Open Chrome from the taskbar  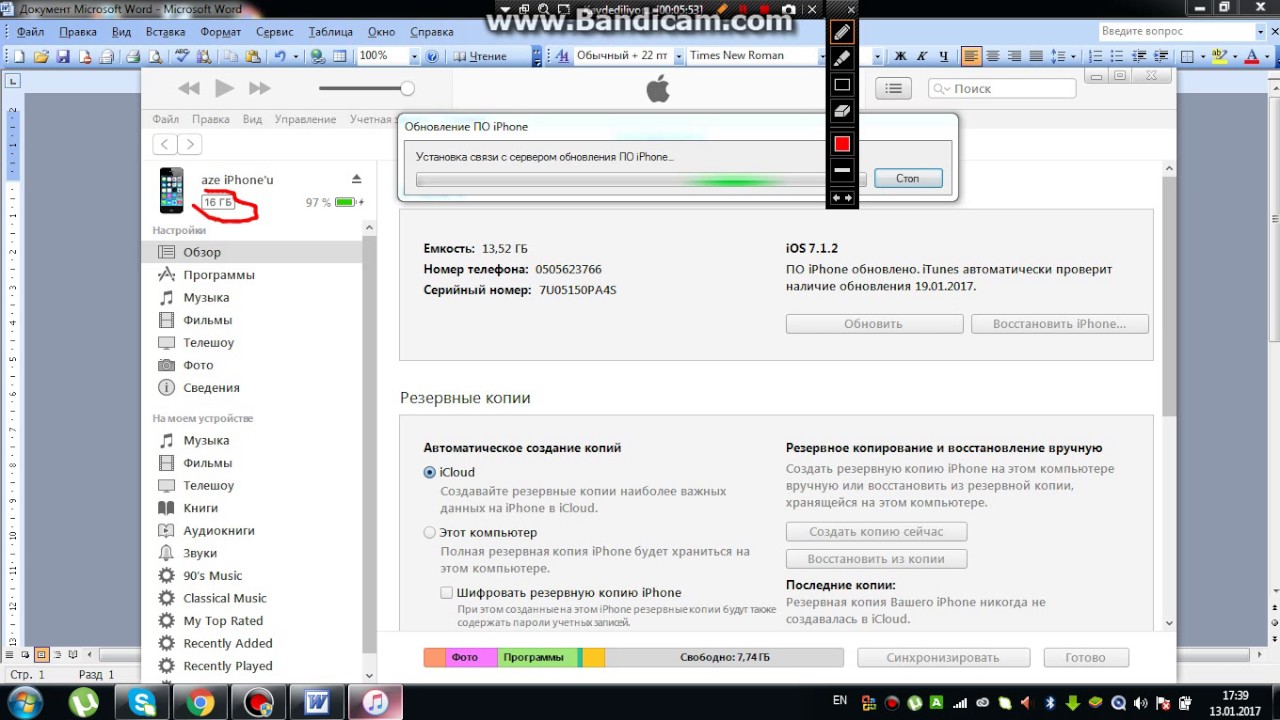[x=201, y=702]
